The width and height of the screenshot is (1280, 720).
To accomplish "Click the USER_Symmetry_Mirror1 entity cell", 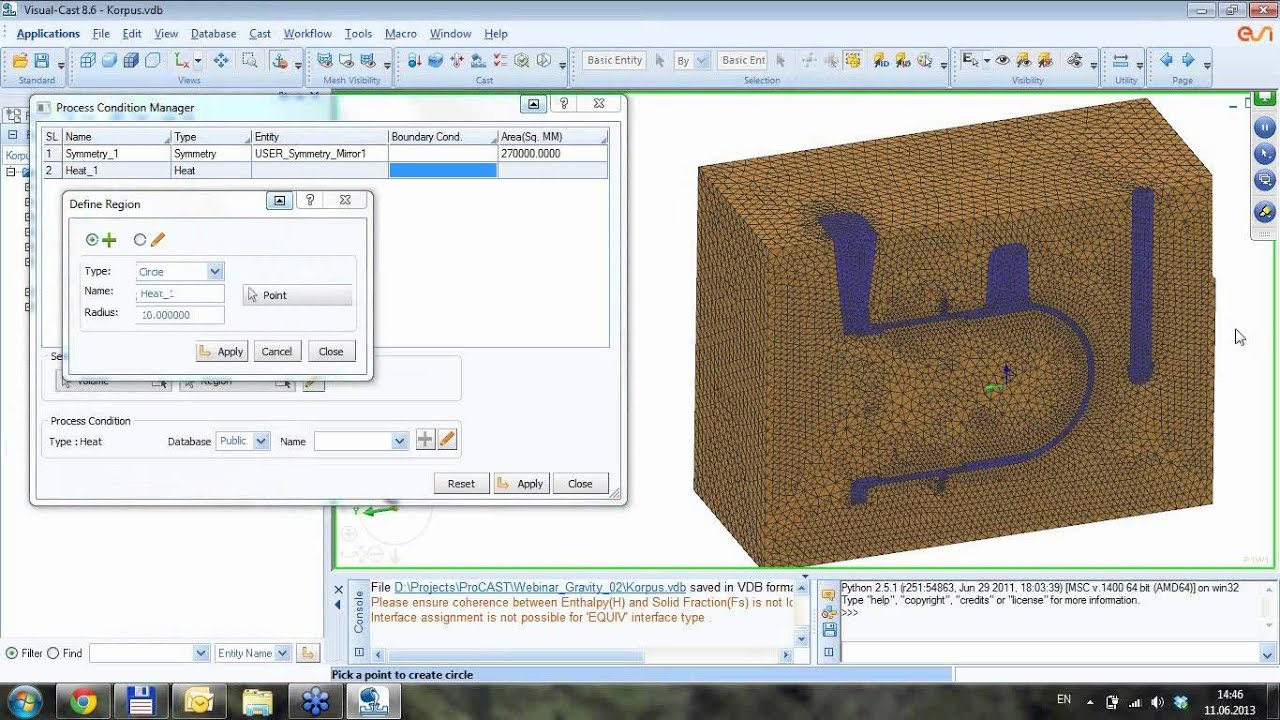I will click(x=319, y=154).
